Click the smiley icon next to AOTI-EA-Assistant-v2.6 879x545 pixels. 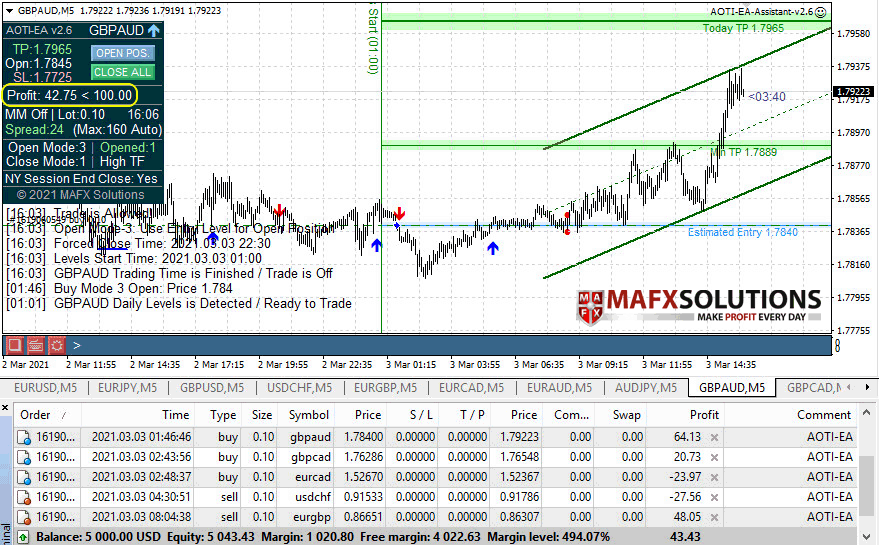(820, 12)
